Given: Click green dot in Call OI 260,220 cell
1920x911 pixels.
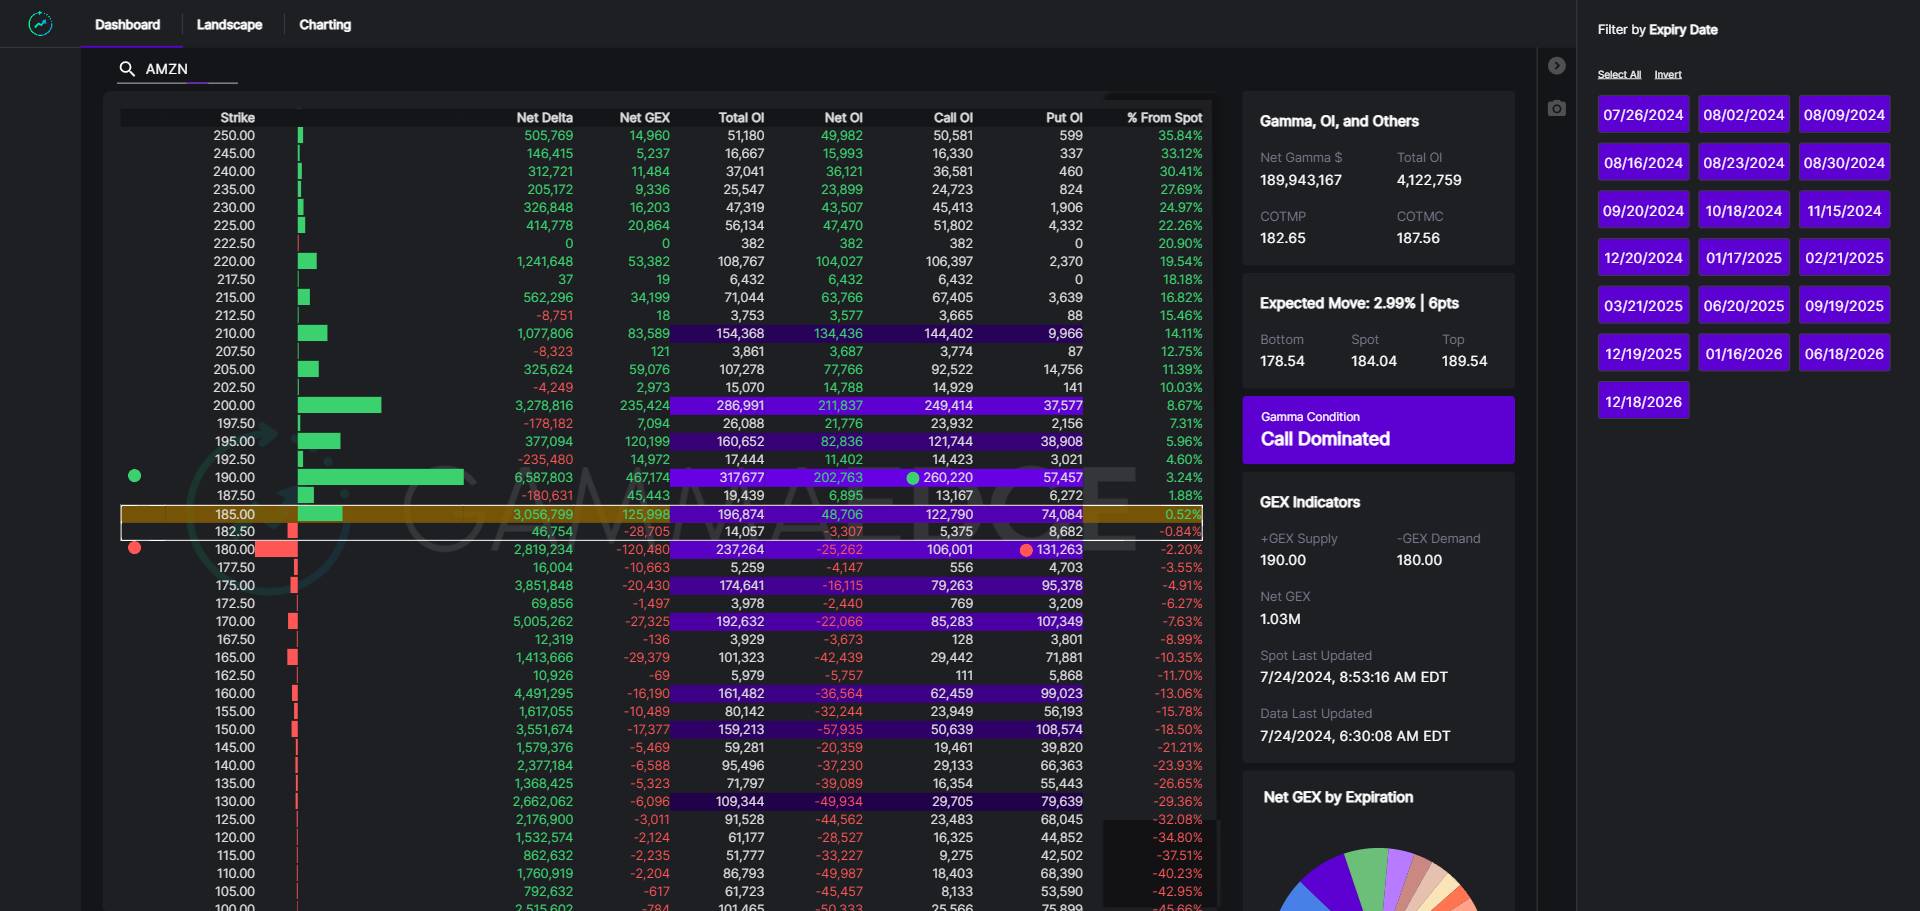Looking at the screenshot, I should pyautogui.click(x=912, y=478).
